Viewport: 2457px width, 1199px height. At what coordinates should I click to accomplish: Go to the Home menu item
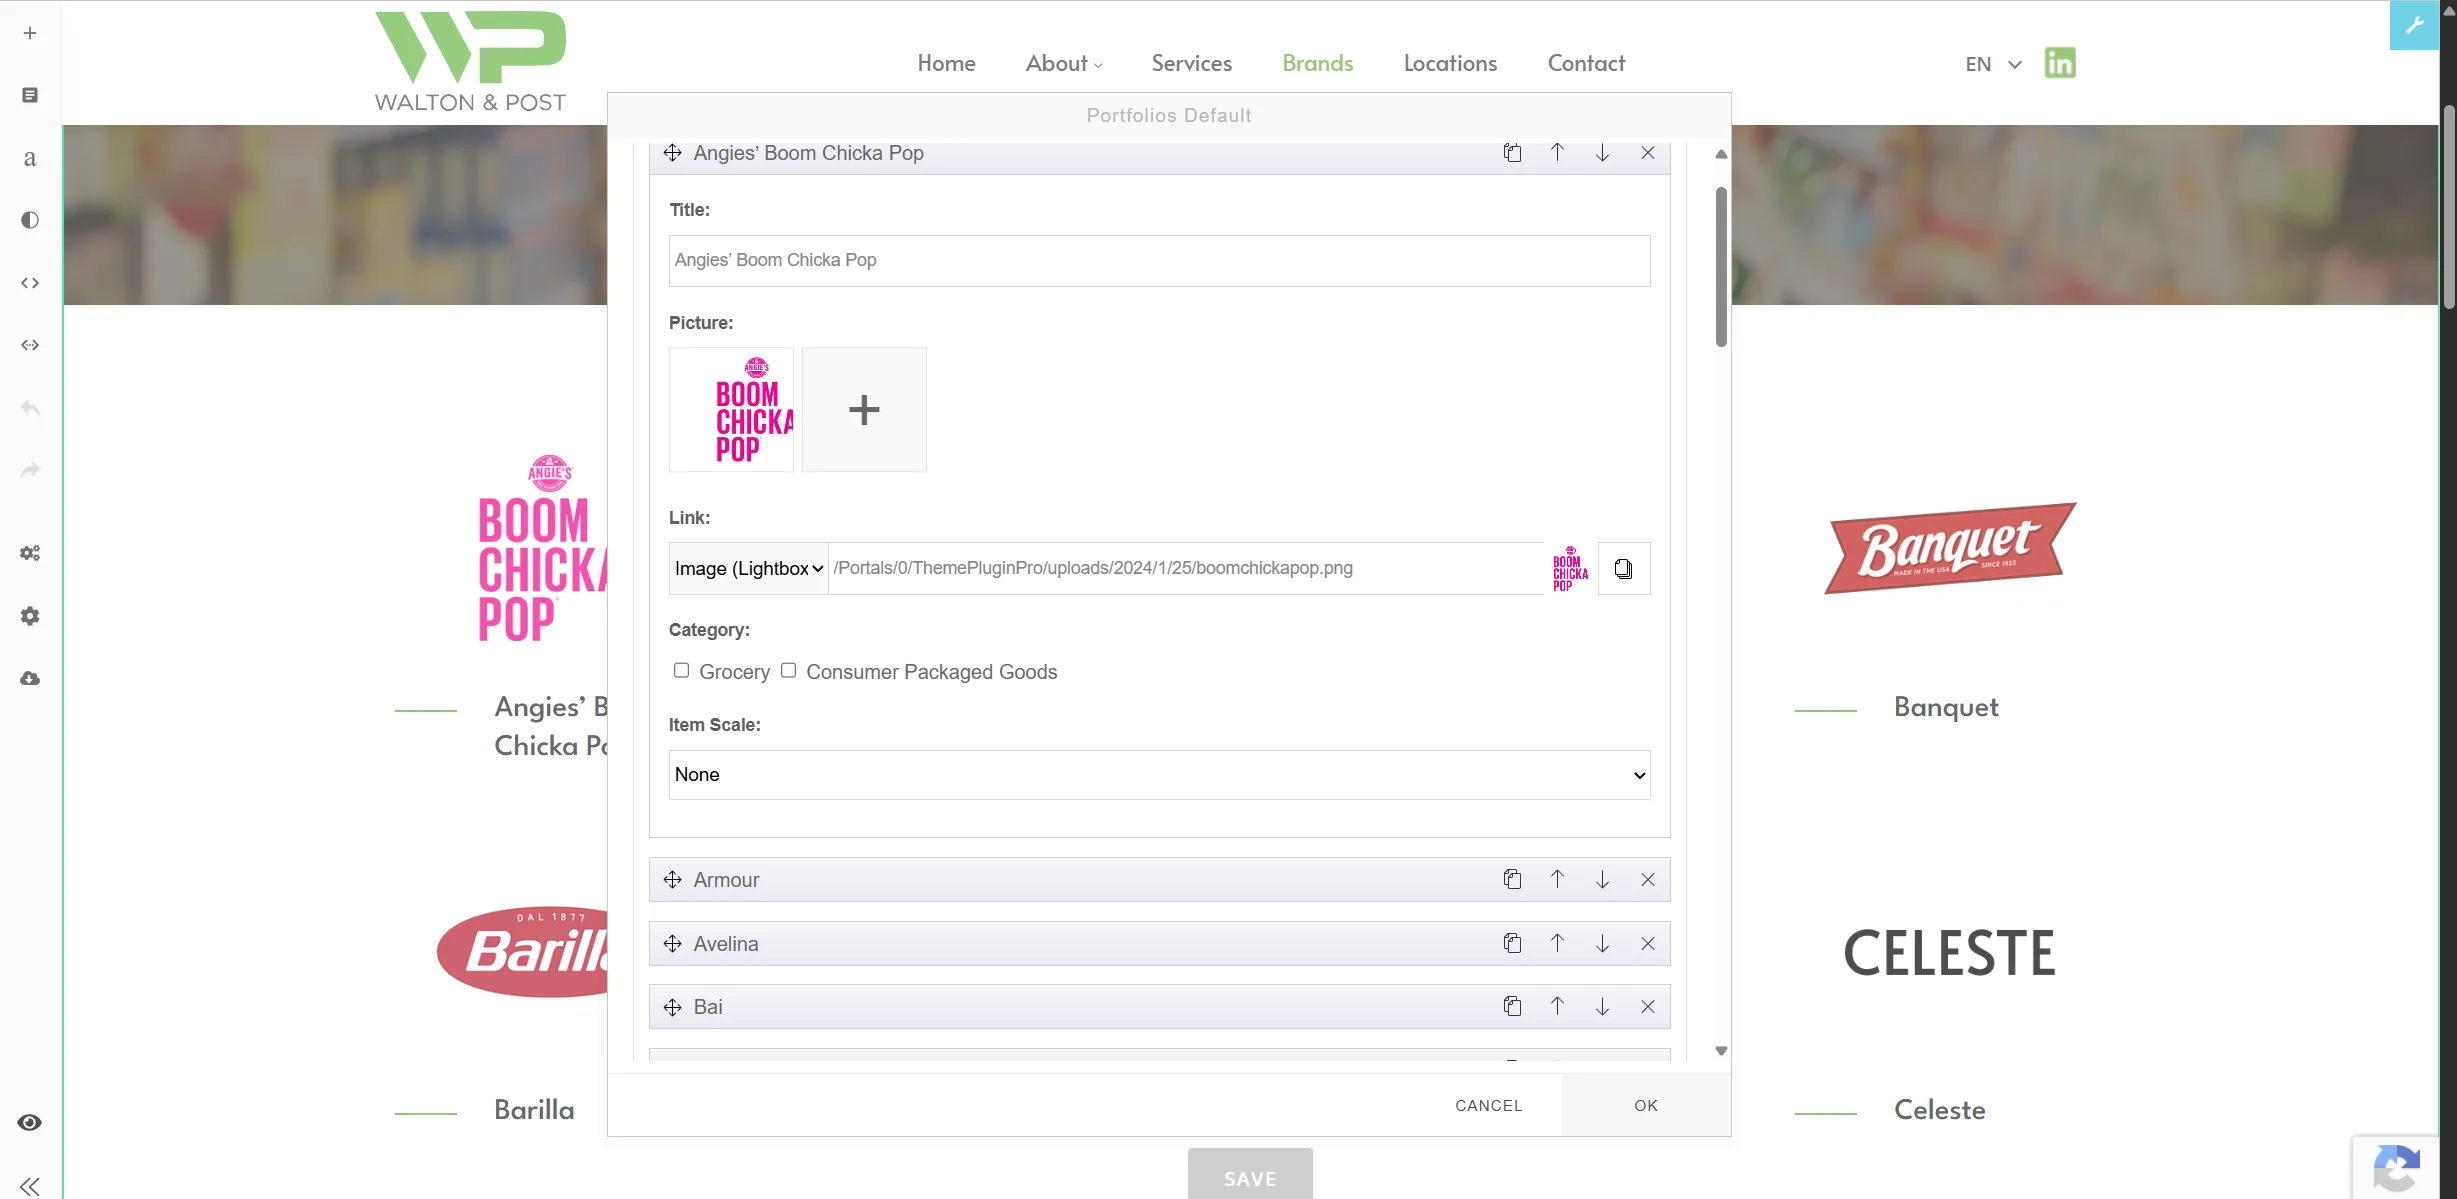point(947,63)
